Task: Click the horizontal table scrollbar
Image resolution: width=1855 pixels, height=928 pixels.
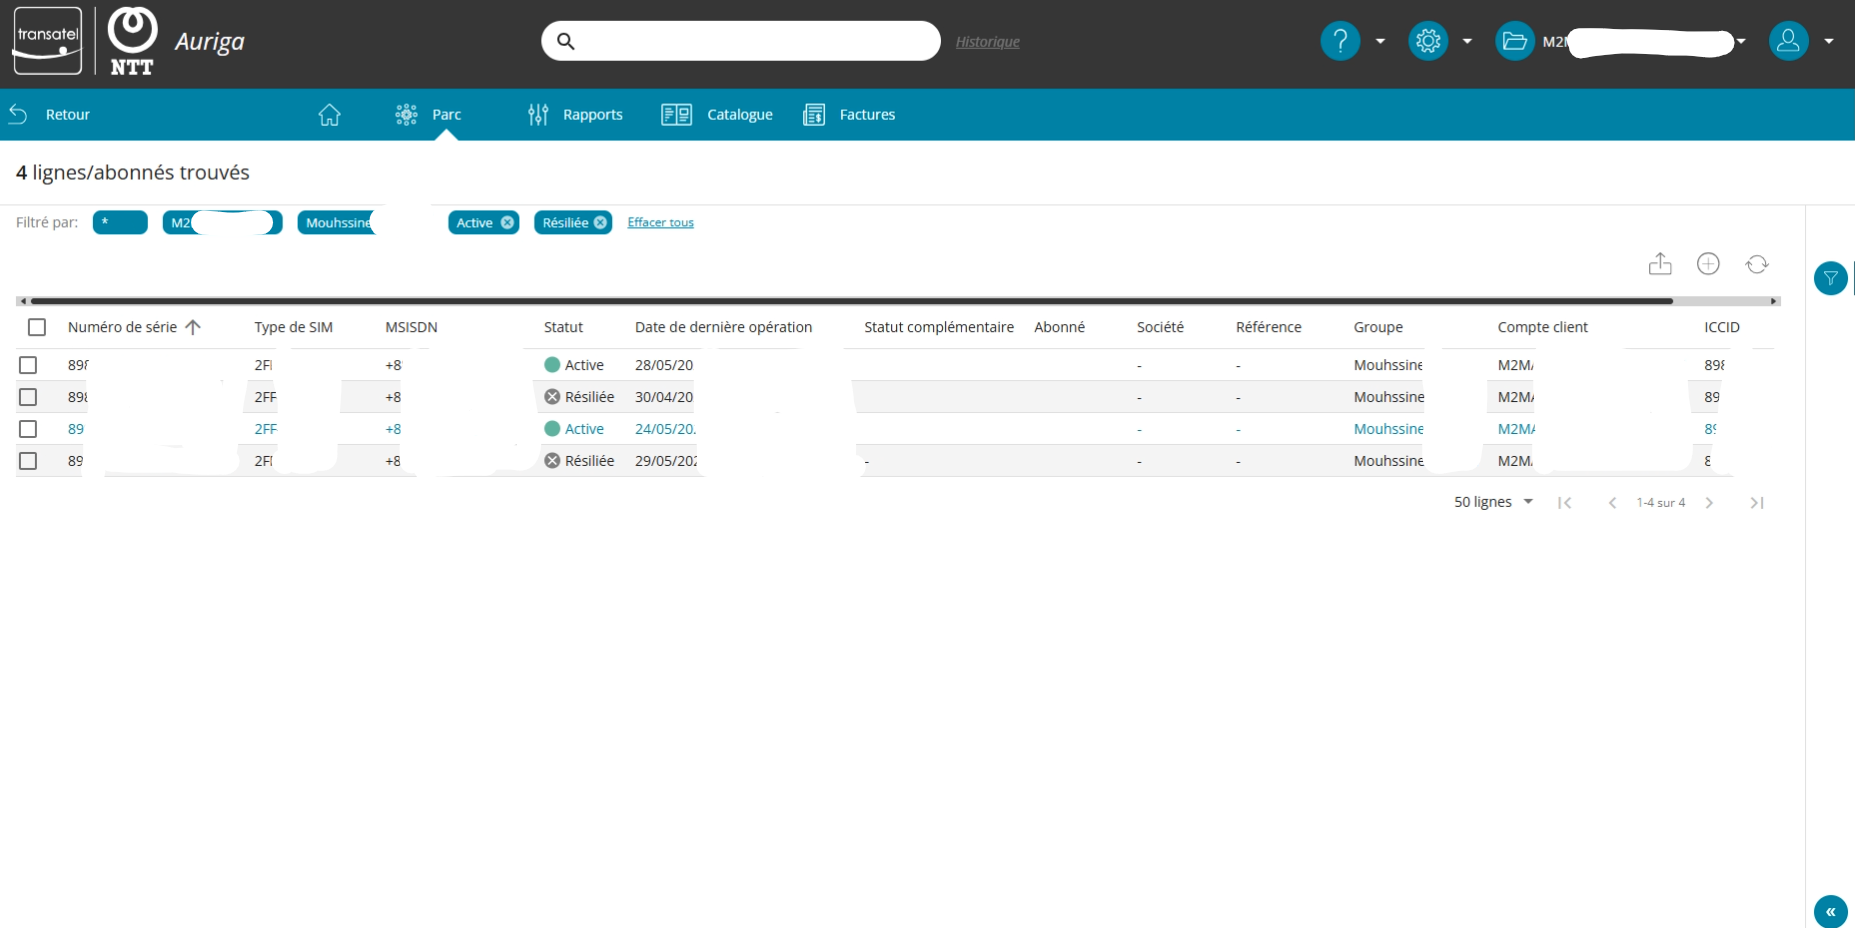Action: point(851,300)
